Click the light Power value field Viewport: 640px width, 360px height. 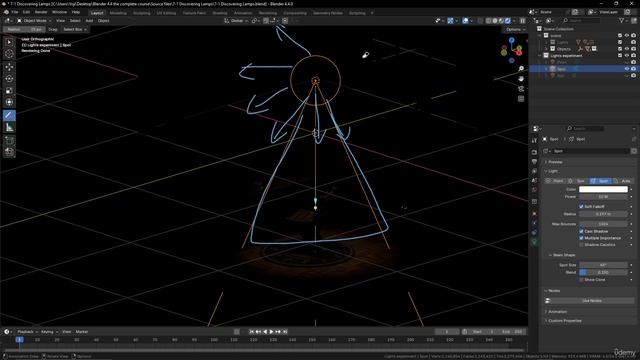(603, 197)
